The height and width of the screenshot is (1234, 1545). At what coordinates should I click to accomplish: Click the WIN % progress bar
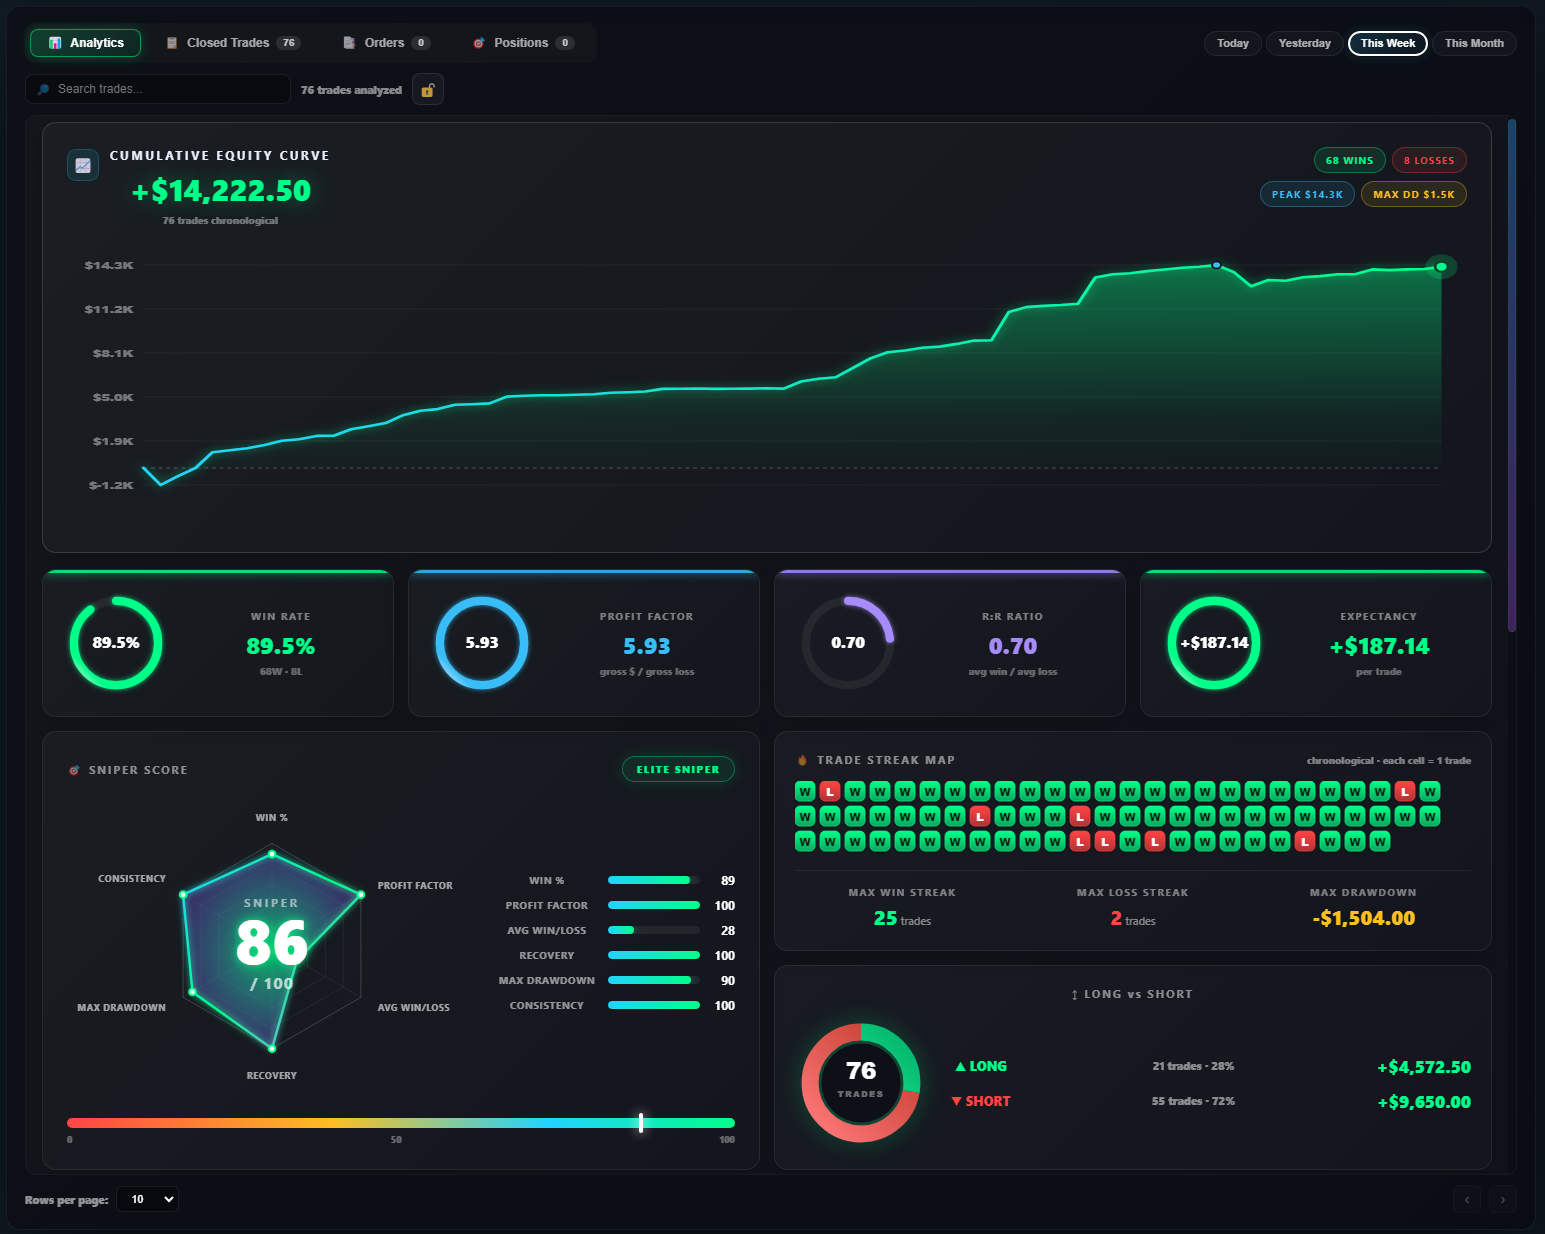tap(654, 880)
